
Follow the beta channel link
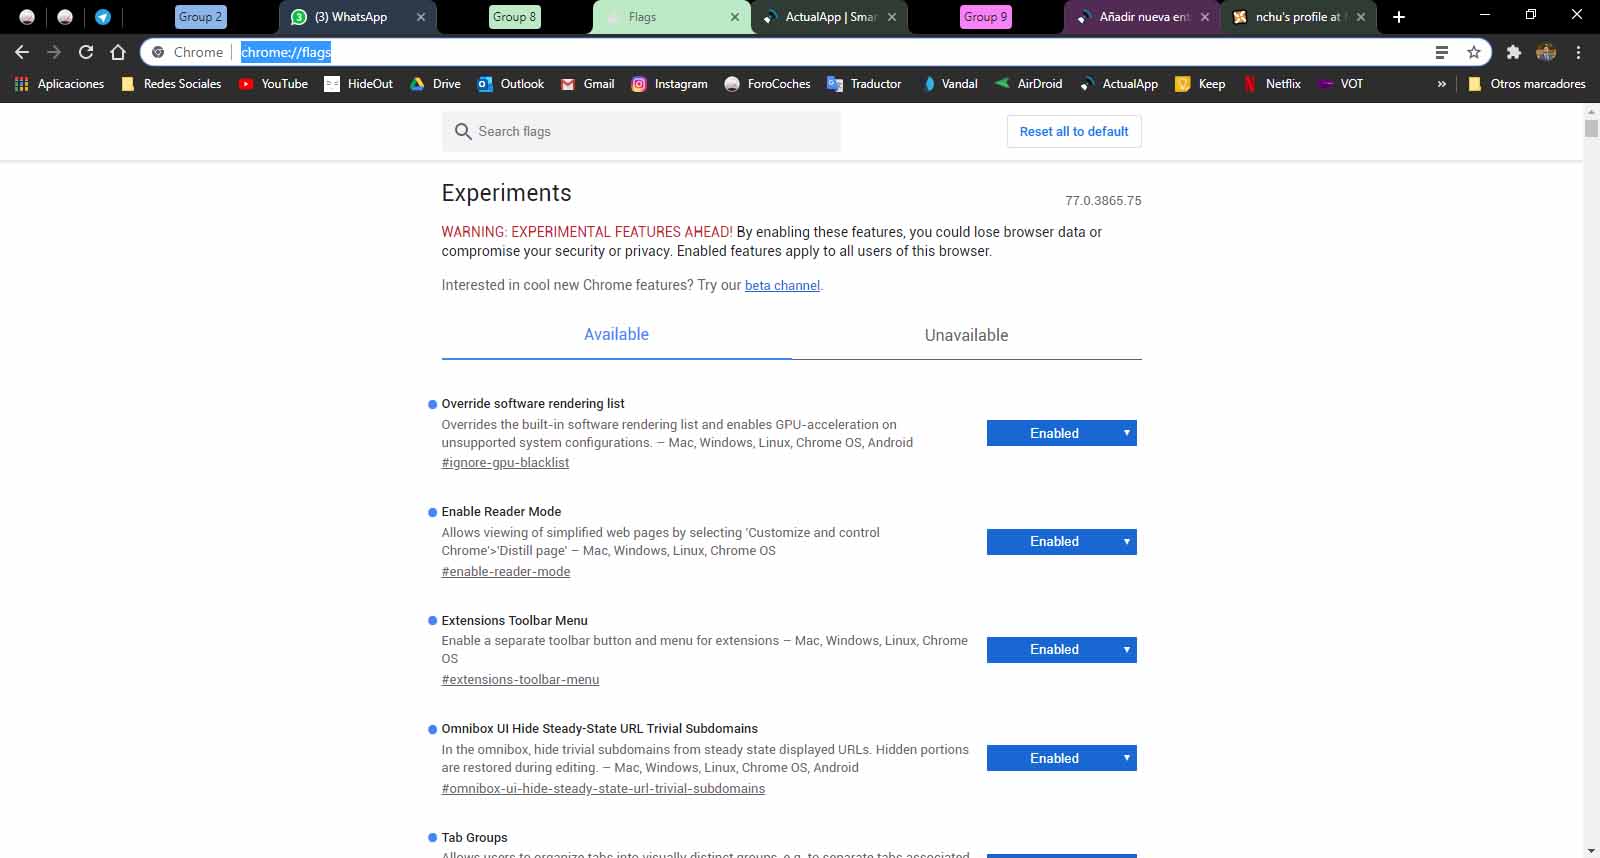click(782, 285)
